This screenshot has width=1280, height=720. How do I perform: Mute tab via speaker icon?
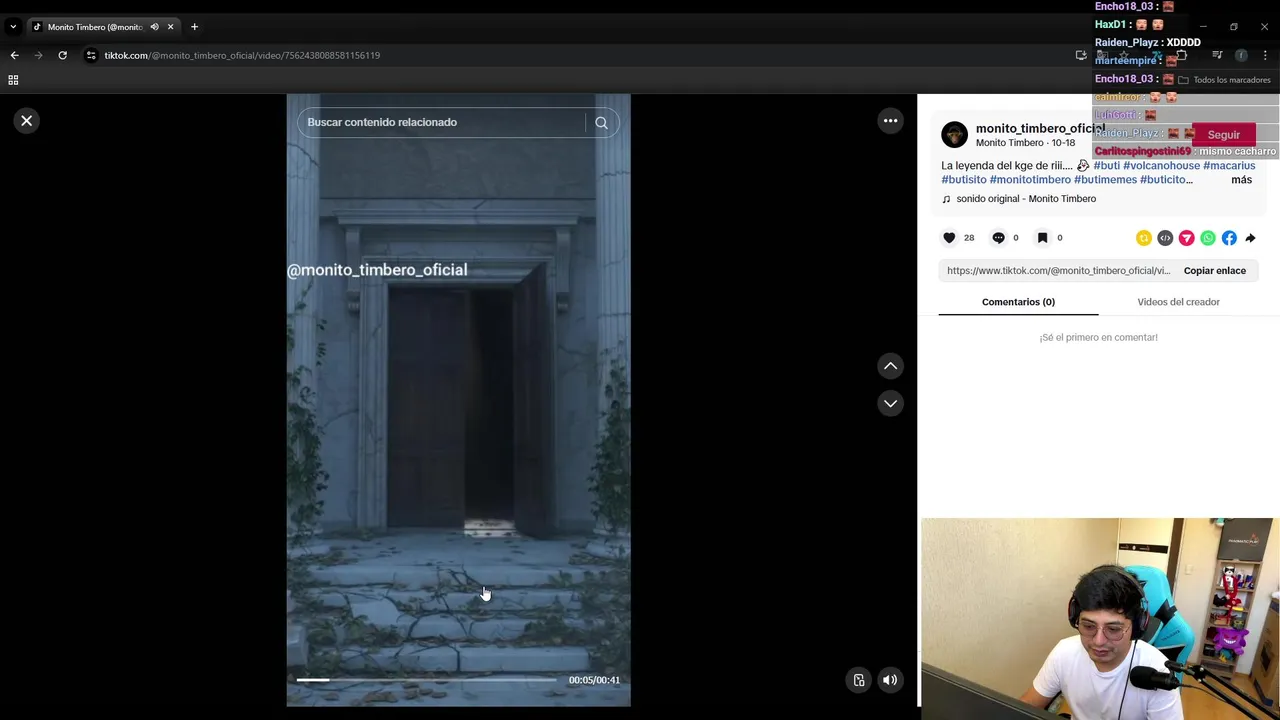[x=154, y=27]
